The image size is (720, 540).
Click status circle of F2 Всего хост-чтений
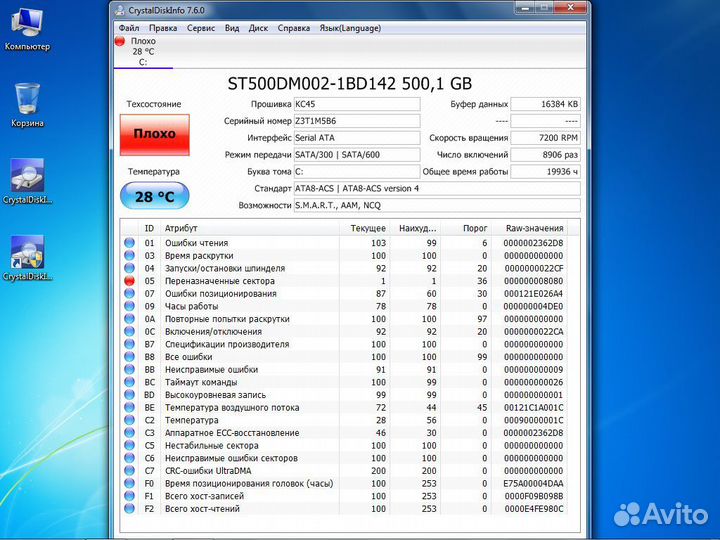click(129, 508)
